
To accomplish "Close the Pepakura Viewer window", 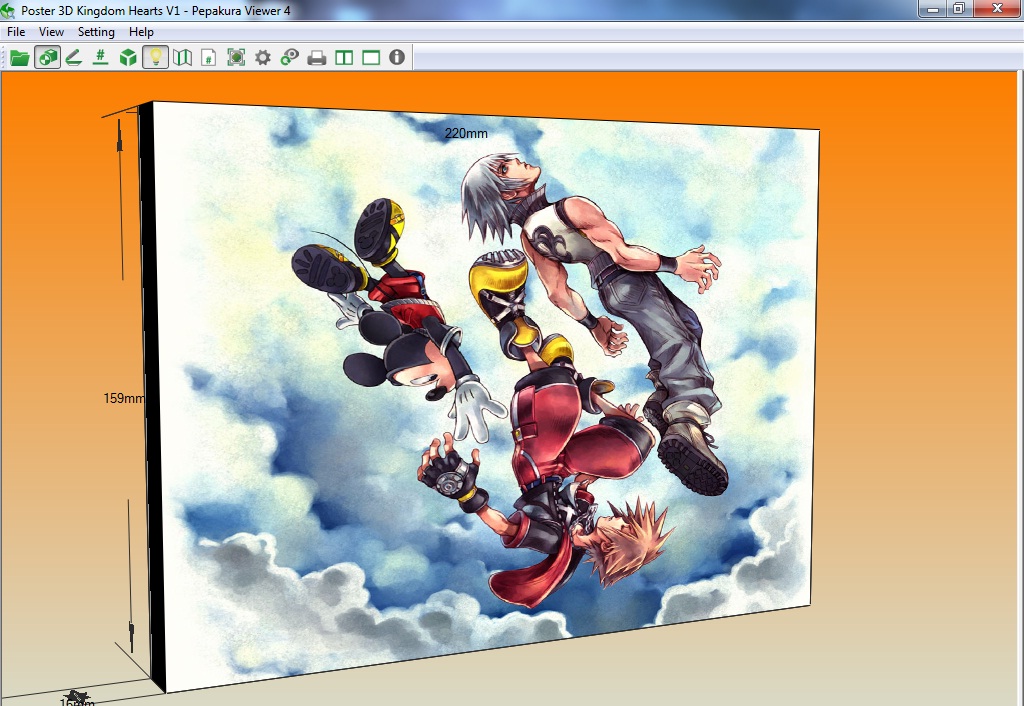I will 998,9.
